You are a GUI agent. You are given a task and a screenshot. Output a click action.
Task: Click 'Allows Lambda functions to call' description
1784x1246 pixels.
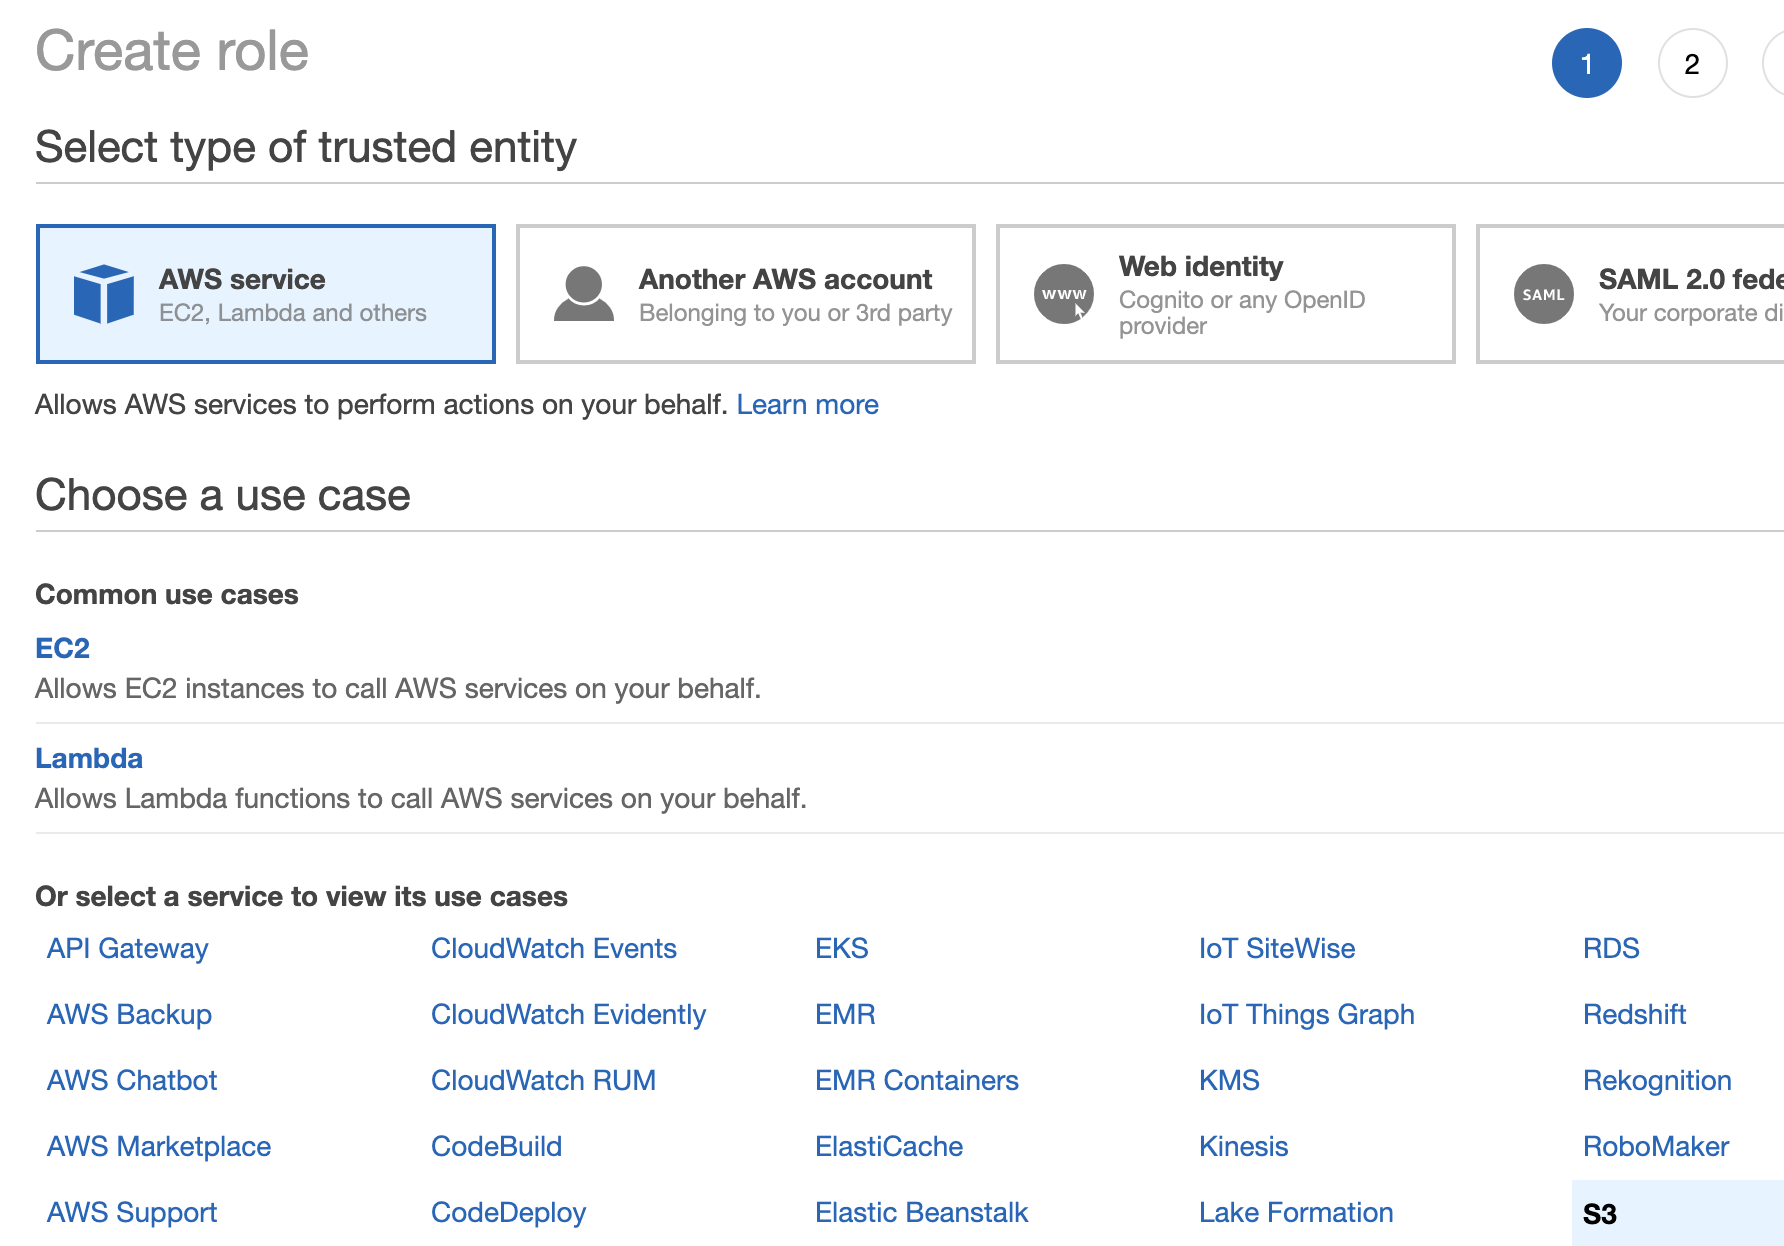tap(421, 799)
